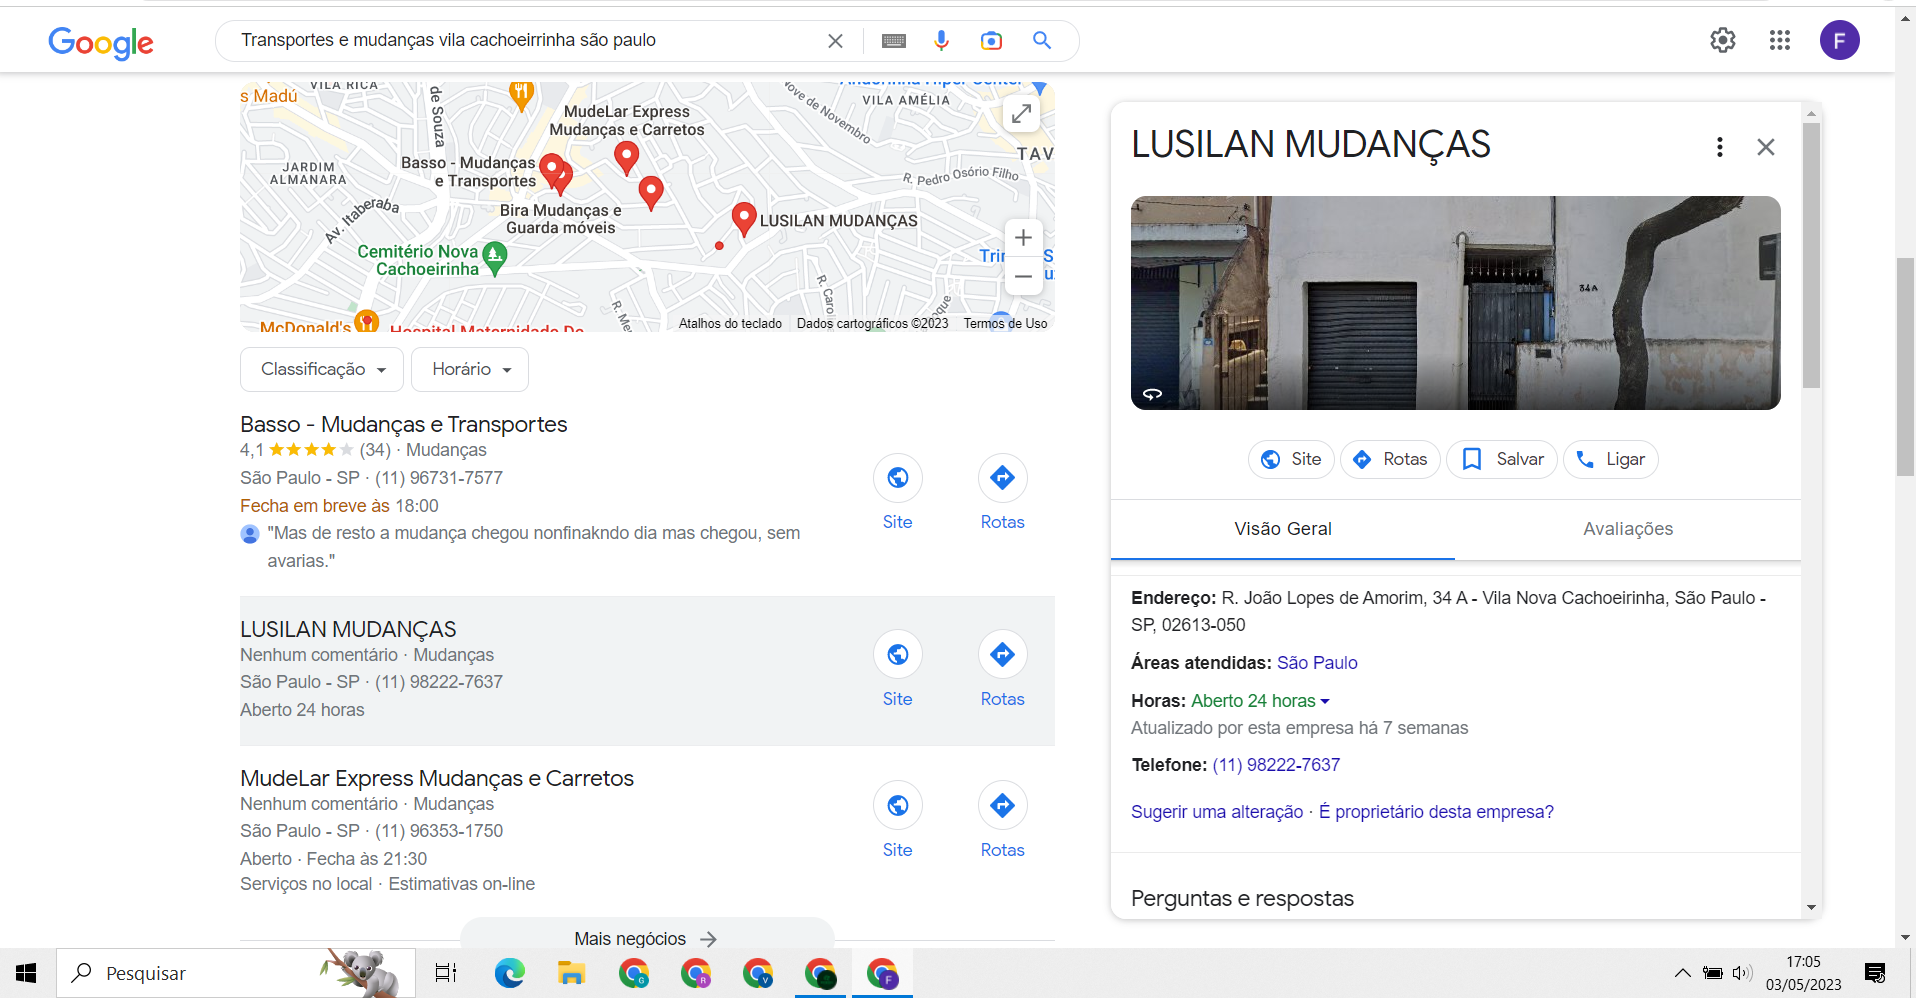Switch to Visão Geral tab

(1282, 529)
